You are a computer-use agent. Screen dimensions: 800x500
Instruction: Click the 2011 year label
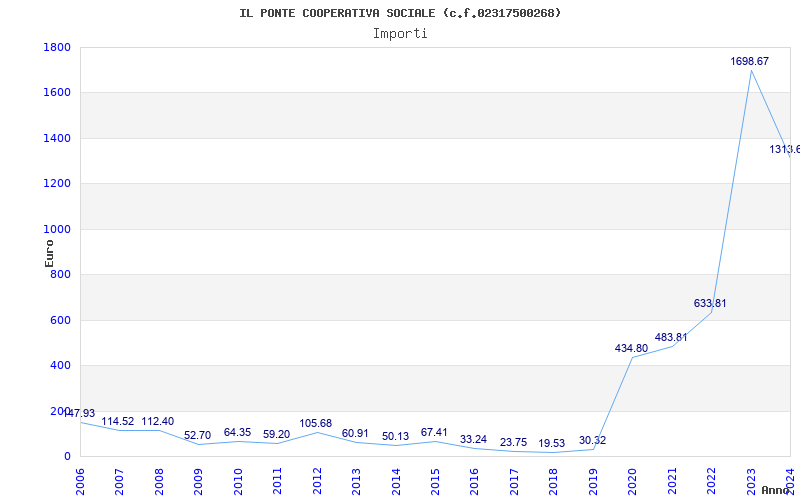[x=277, y=481]
